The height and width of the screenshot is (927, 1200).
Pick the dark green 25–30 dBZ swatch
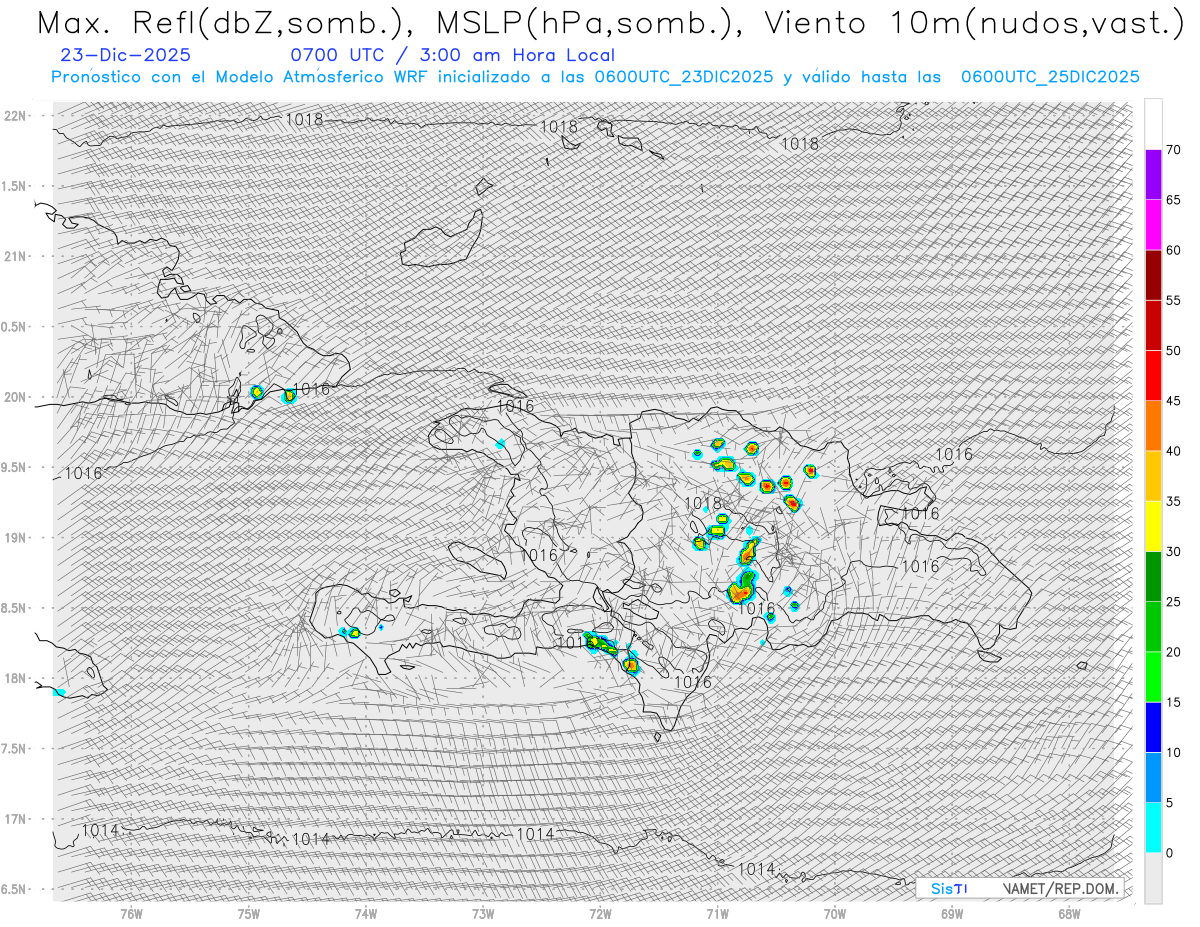tap(1153, 576)
